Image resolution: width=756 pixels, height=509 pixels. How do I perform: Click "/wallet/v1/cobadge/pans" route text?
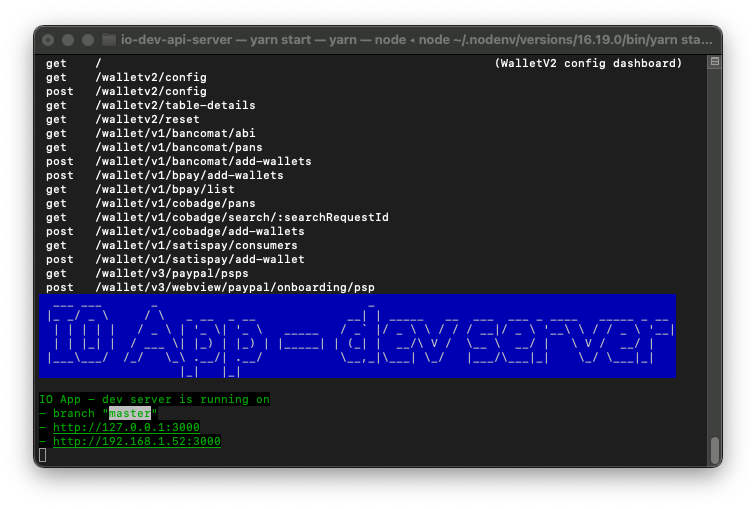coord(176,203)
